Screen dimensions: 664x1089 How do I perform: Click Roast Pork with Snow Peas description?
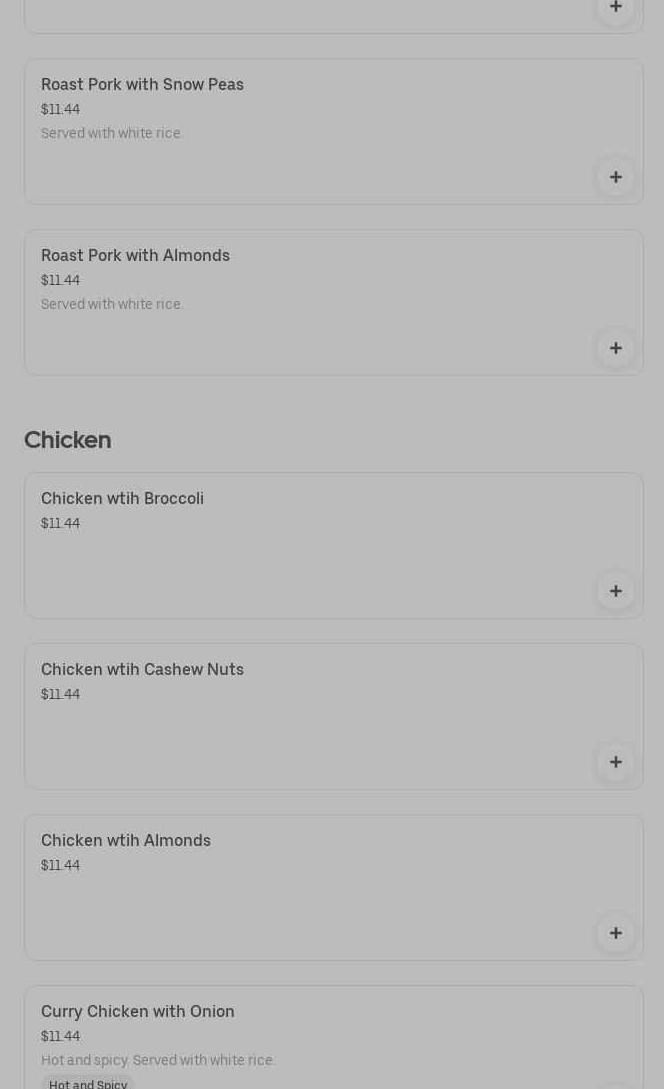click(x=111, y=134)
